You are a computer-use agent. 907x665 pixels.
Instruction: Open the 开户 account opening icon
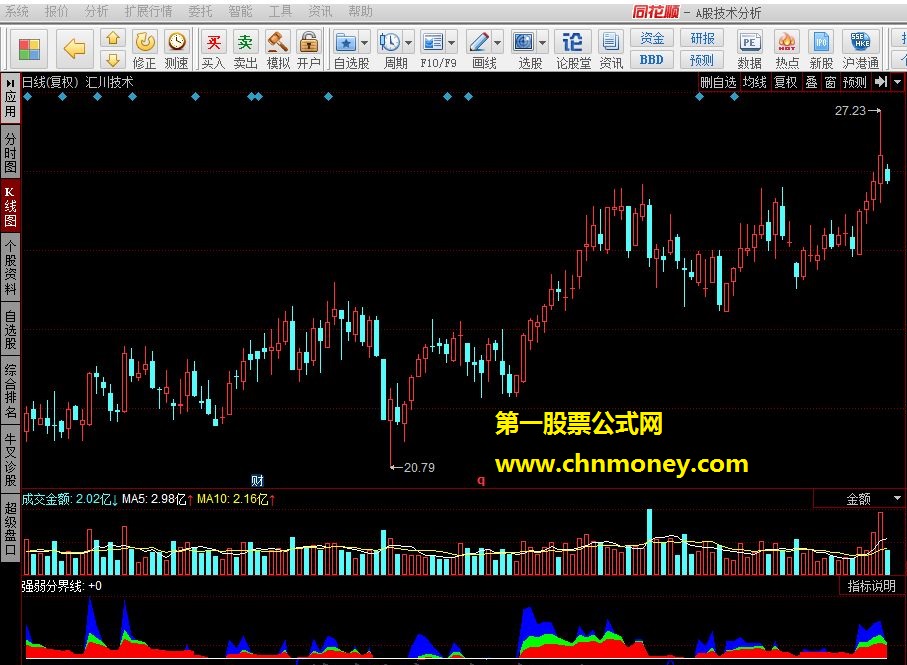coord(309,50)
